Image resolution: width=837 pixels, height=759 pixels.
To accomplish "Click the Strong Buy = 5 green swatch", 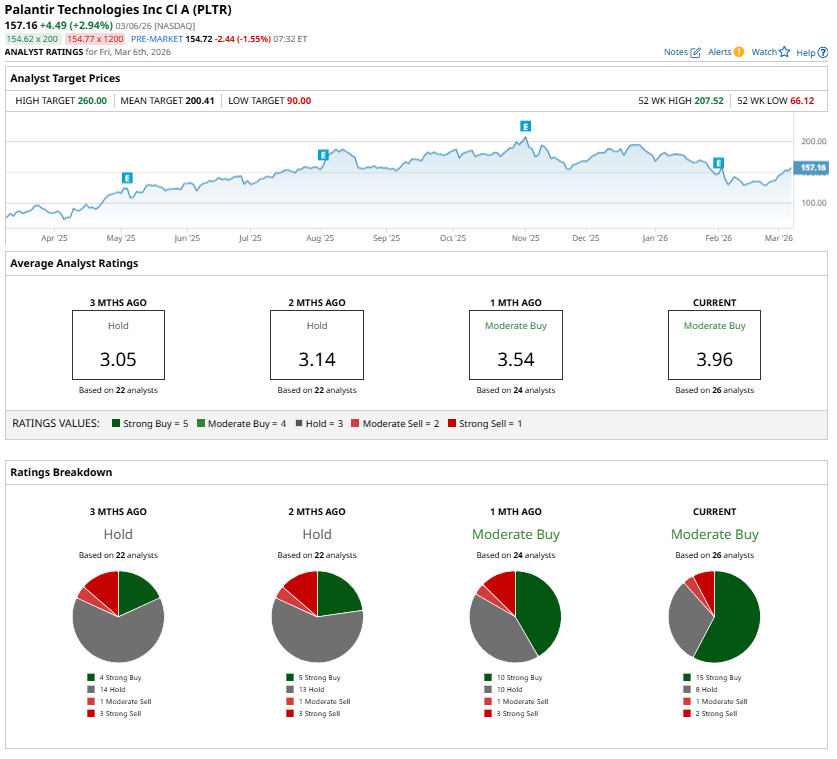I will 116,424.
